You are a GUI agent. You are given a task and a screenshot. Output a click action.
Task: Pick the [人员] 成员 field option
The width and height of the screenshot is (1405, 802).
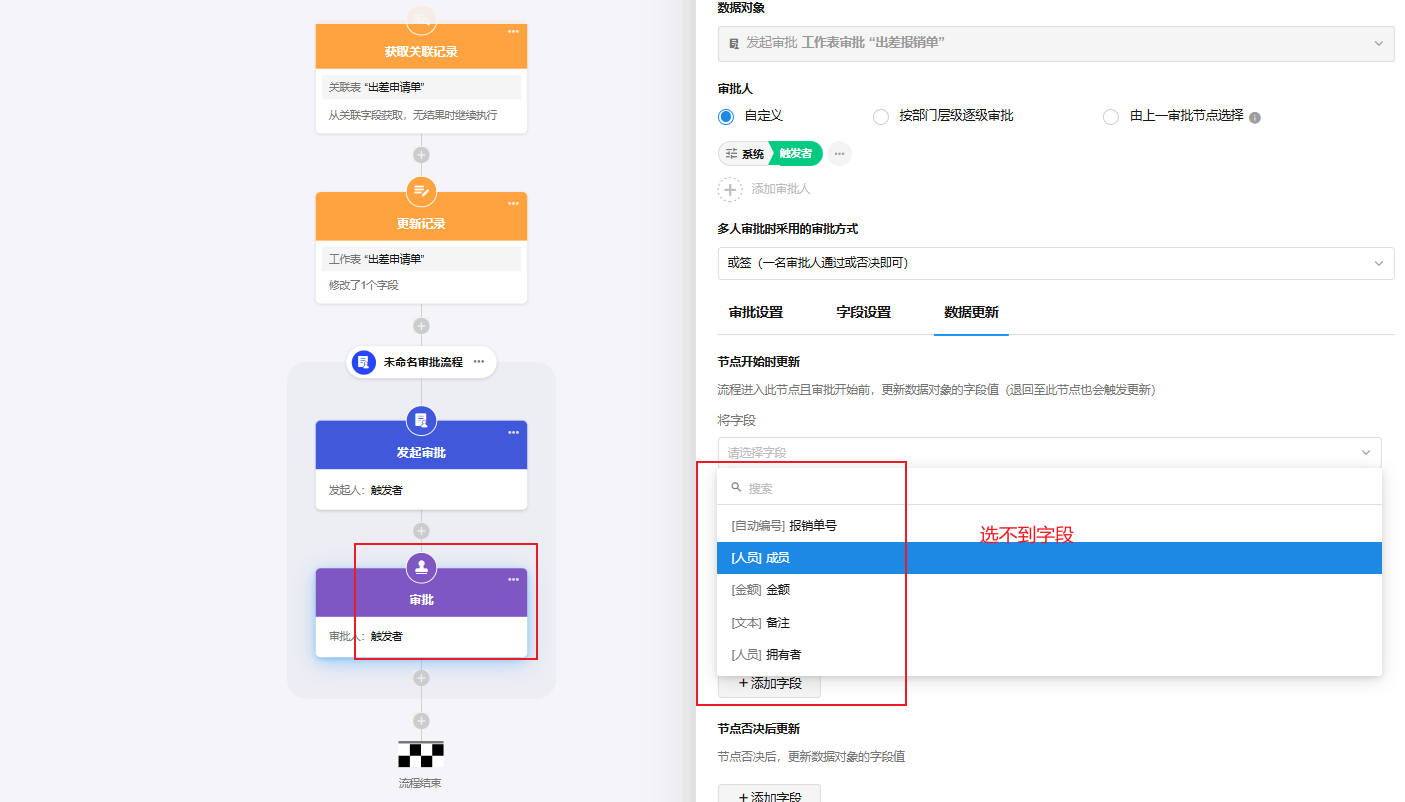point(1049,558)
